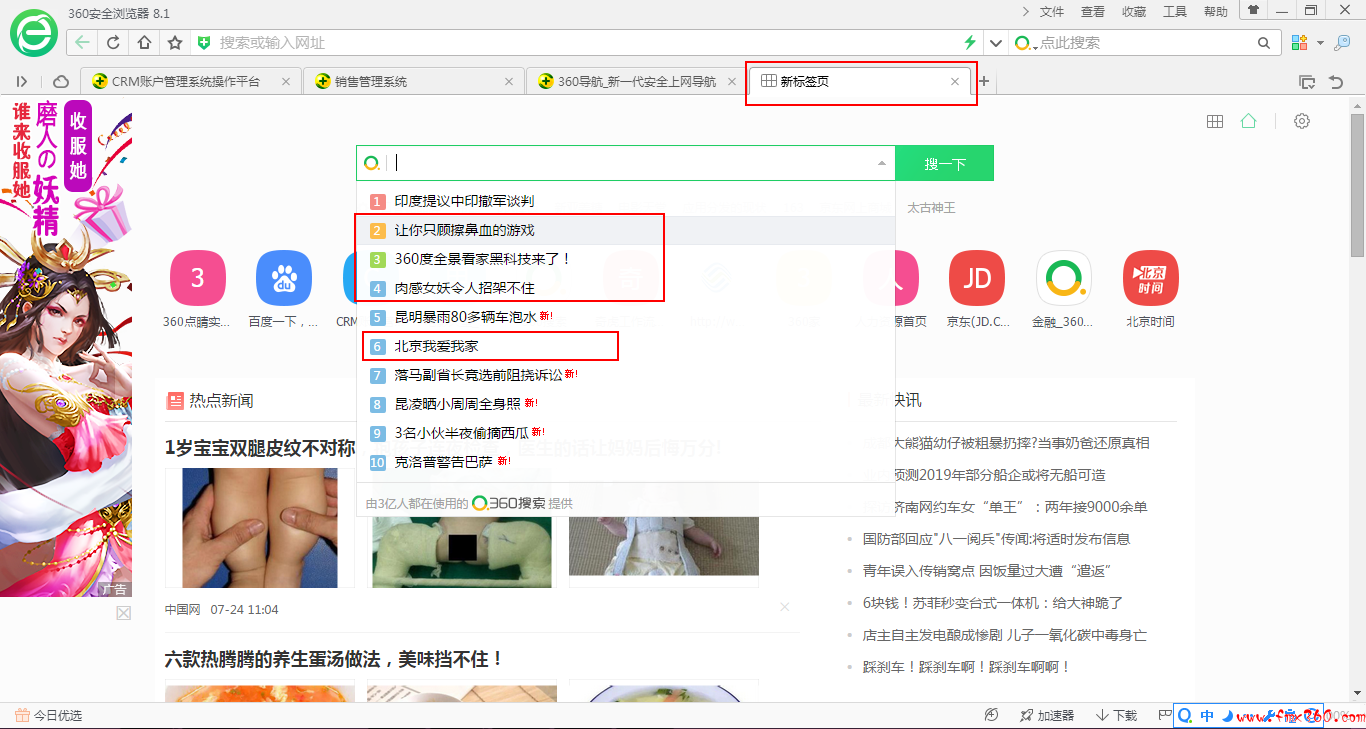Expand the address bar dropdown arrow
1366x729 pixels.
click(x=995, y=43)
